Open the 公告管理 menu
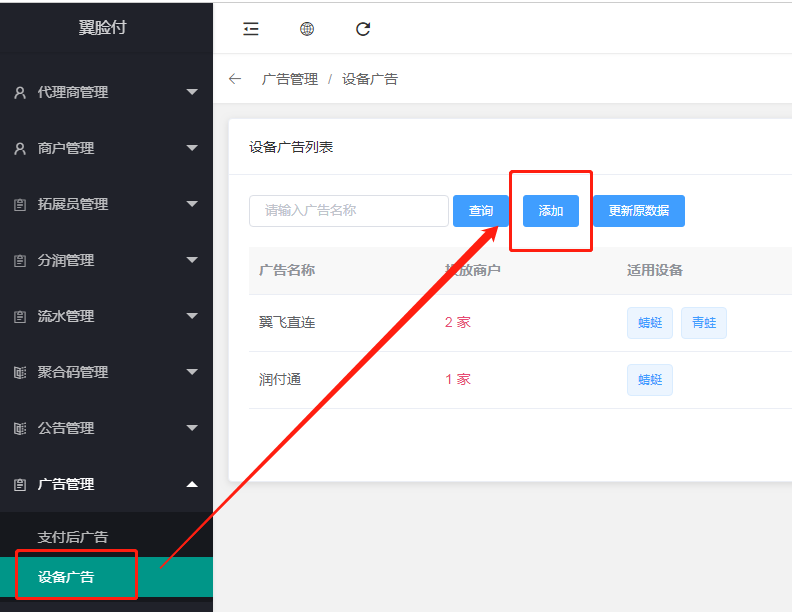This screenshot has width=792, height=612. click(106, 429)
